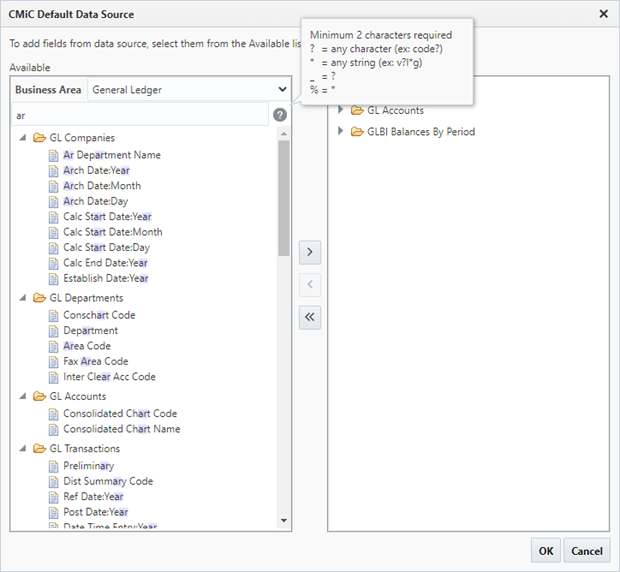Image resolution: width=620 pixels, height=572 pixels.
Task: Click the scrollbar down arrow in Available list
Action: tap(284, 521)
